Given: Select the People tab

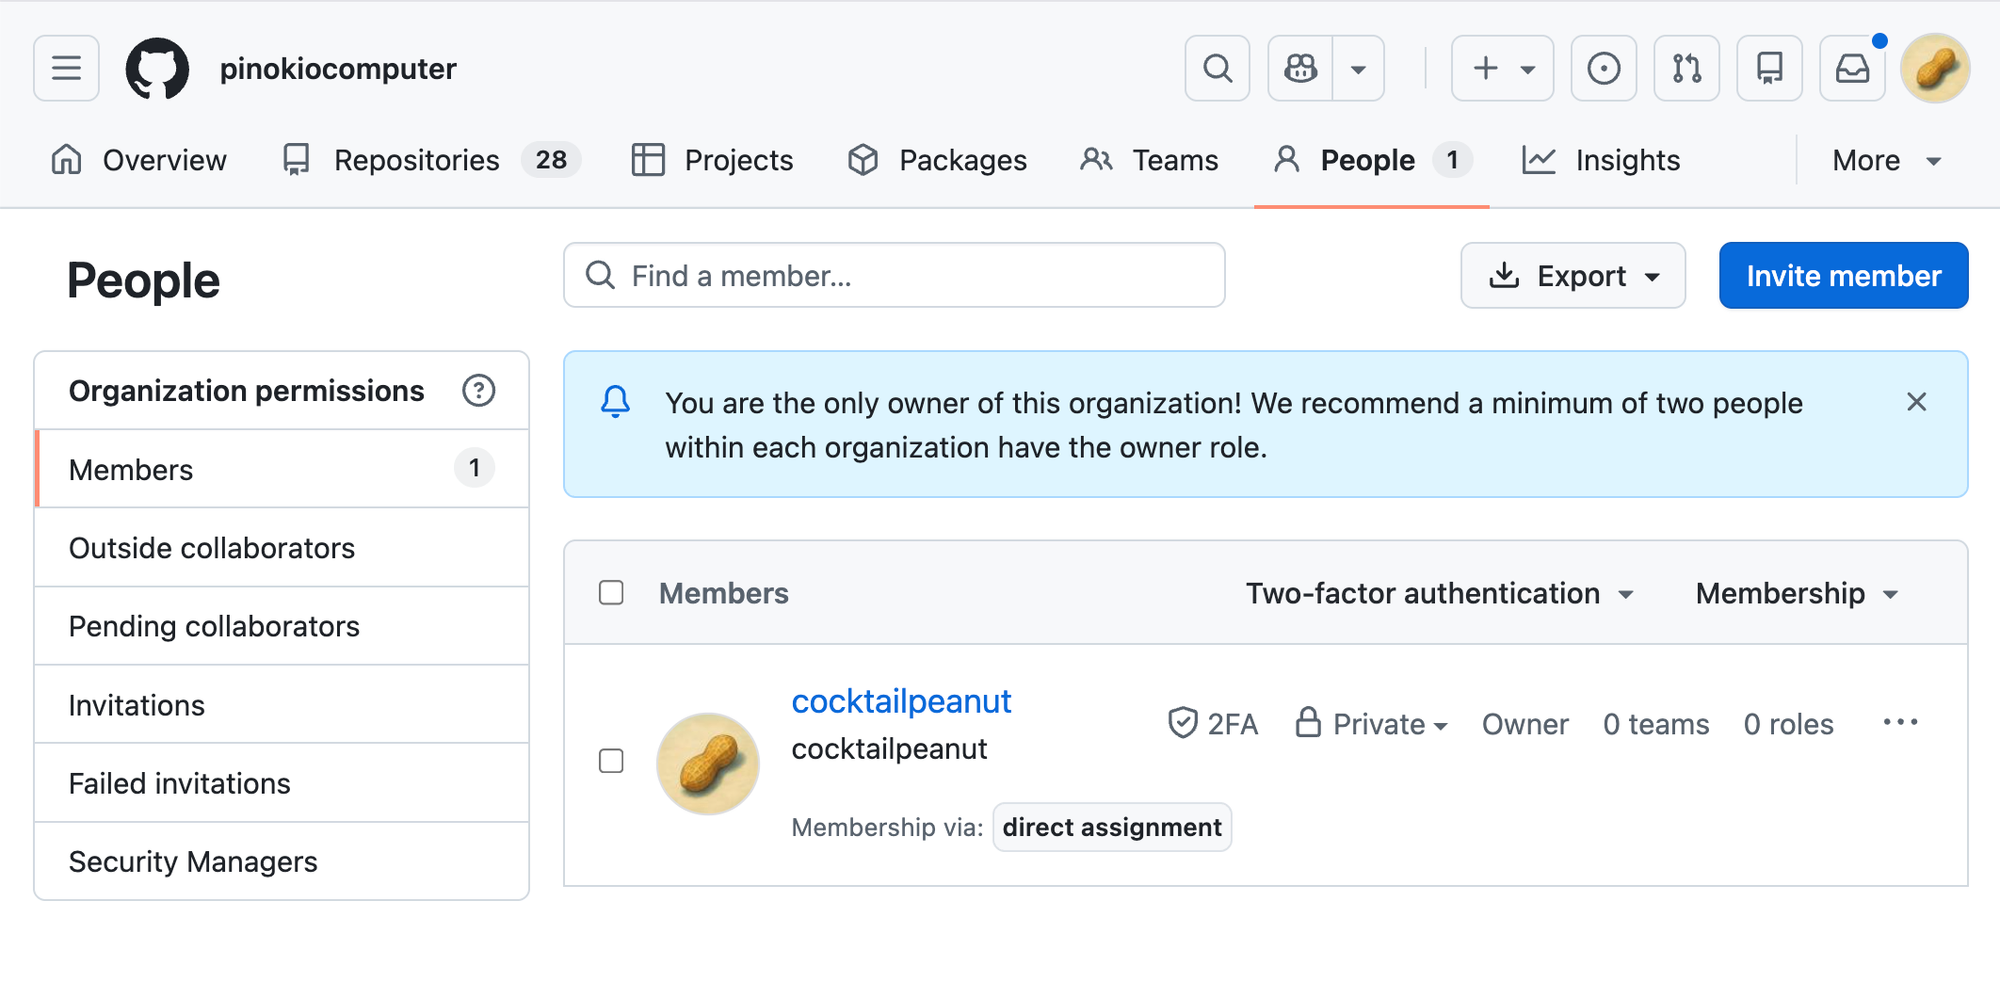Looking at the screenshot, I should point(1371,160).
